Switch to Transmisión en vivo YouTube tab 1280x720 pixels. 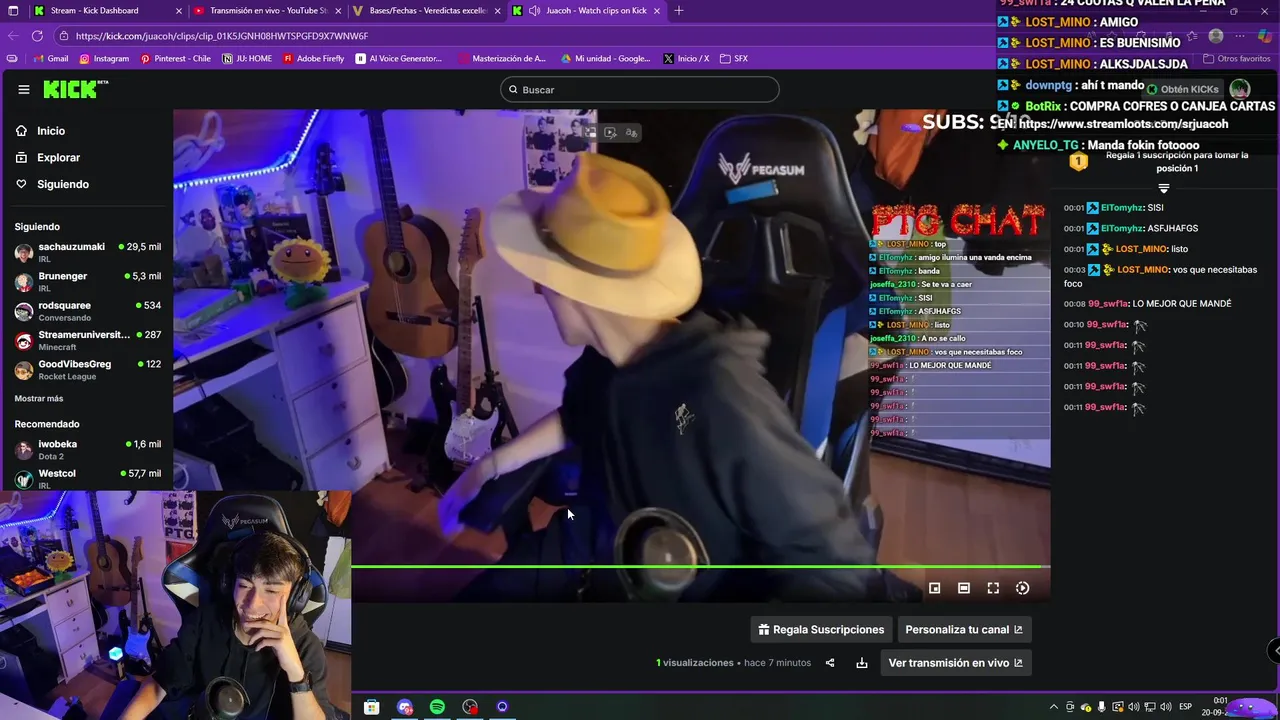point(268,10)
